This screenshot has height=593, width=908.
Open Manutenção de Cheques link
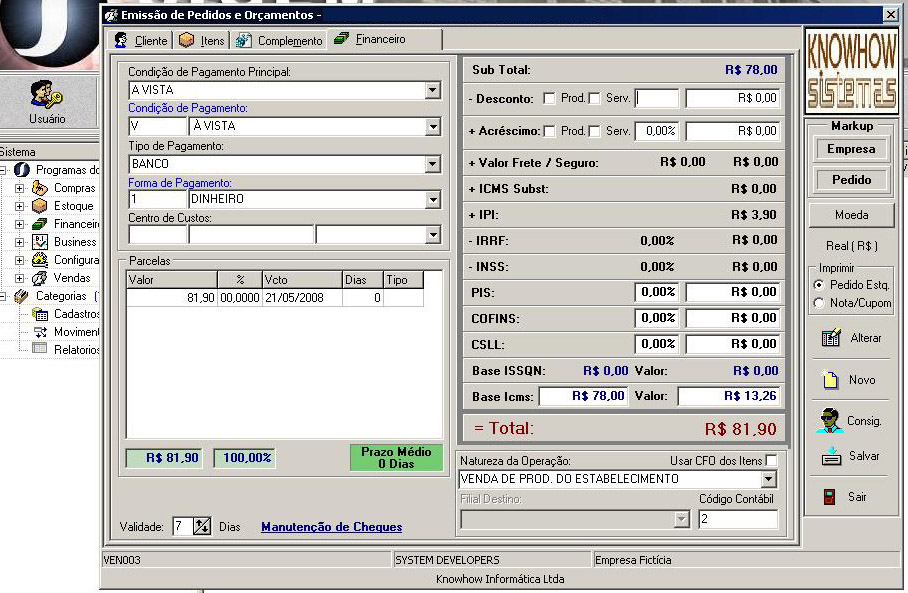pyautogui.click(x=331, y=527)
